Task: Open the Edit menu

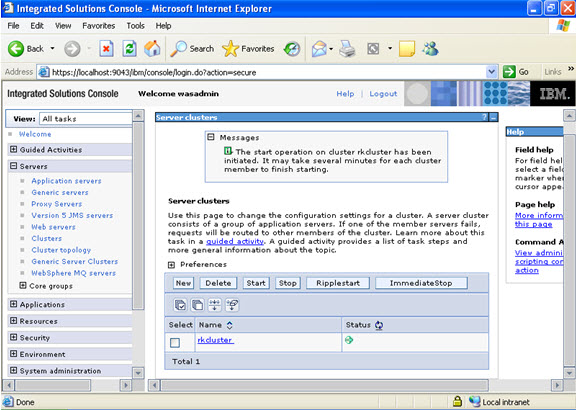Action: pyautogui.click(x=37, y=26)
